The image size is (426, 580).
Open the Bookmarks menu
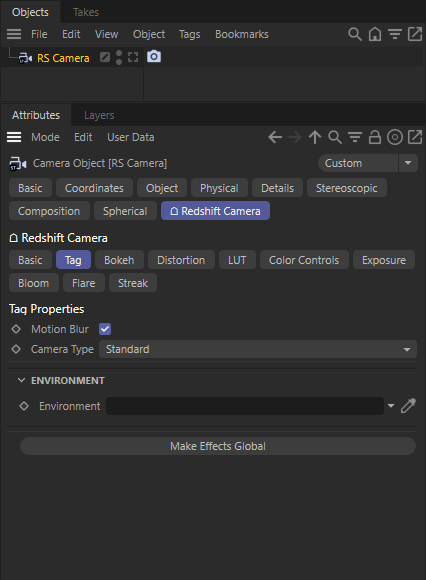(242, 34)
